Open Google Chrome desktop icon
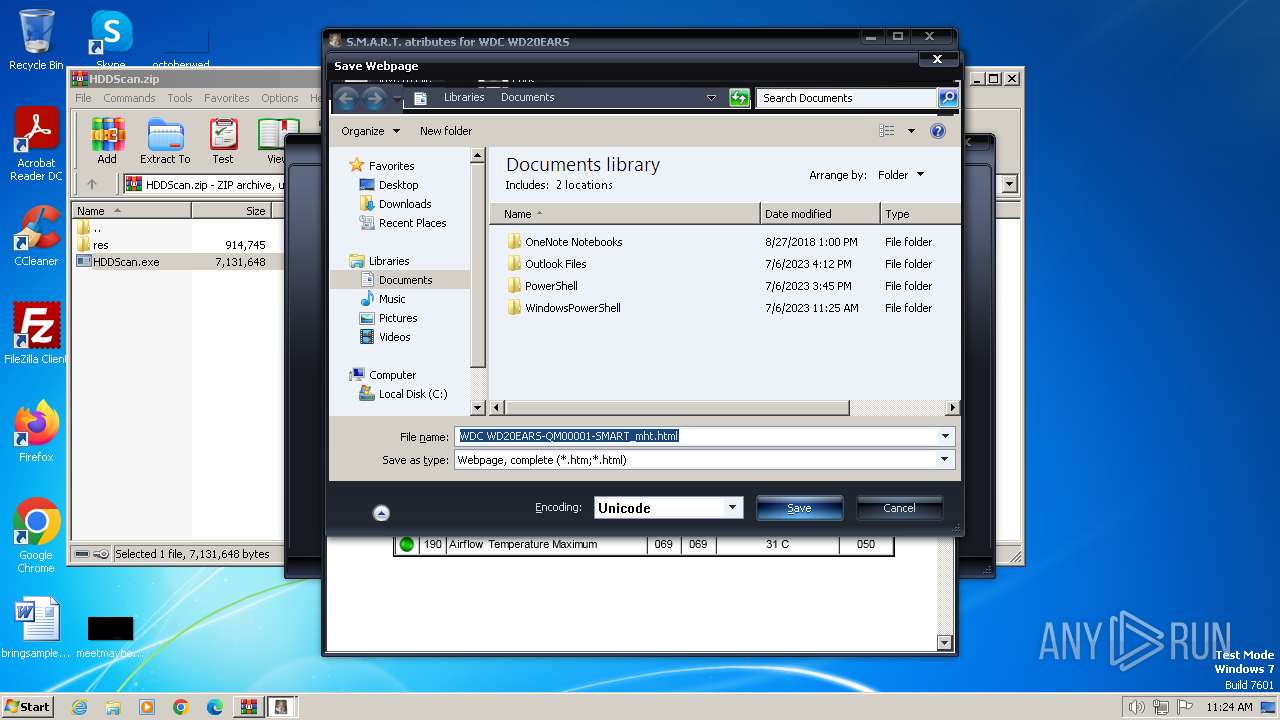 point(36,536)
